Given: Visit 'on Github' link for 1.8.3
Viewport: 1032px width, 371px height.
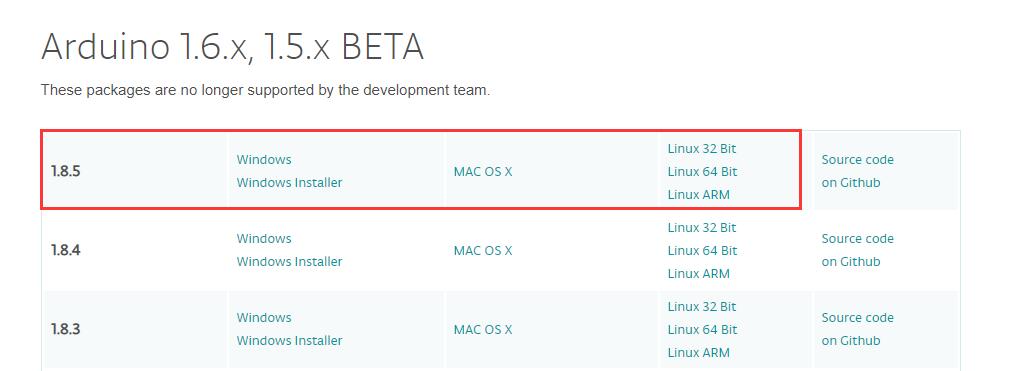Looking at the screenshot, I should click(850, 341).
